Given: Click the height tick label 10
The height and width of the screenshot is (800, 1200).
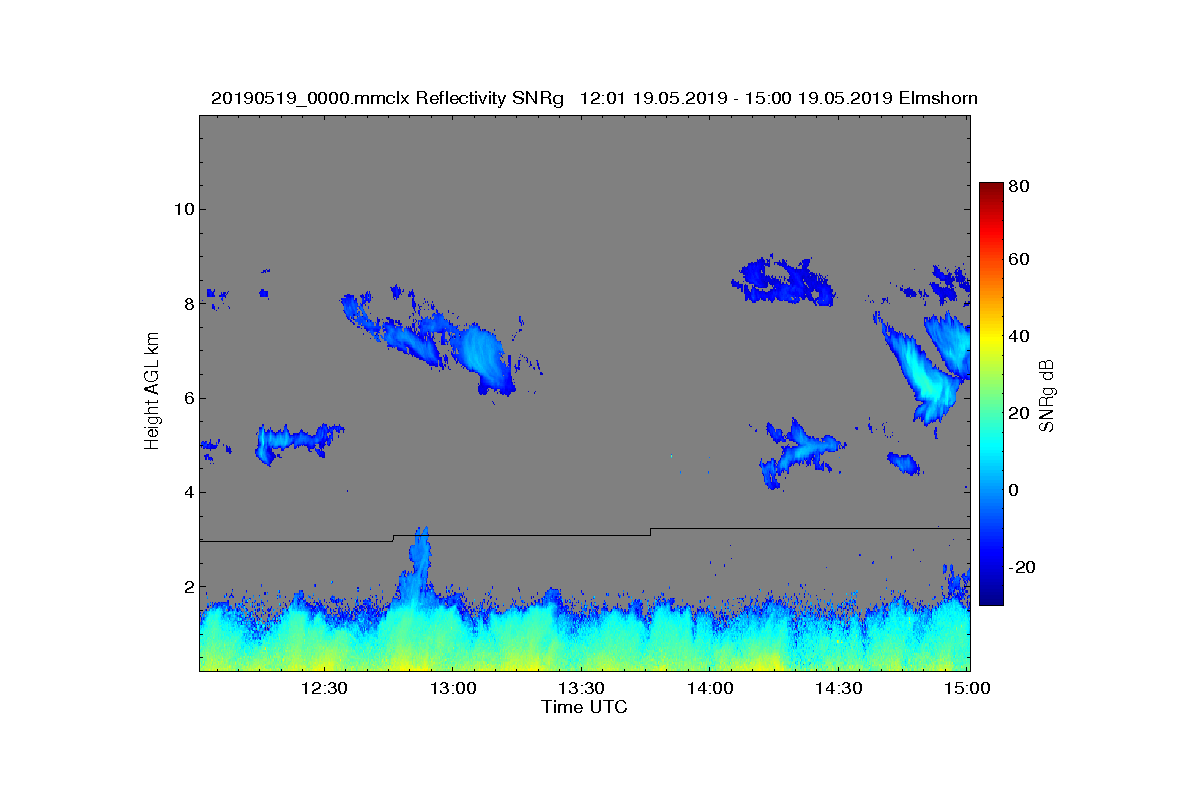Looking at the screenshot, I should (182, 209).
